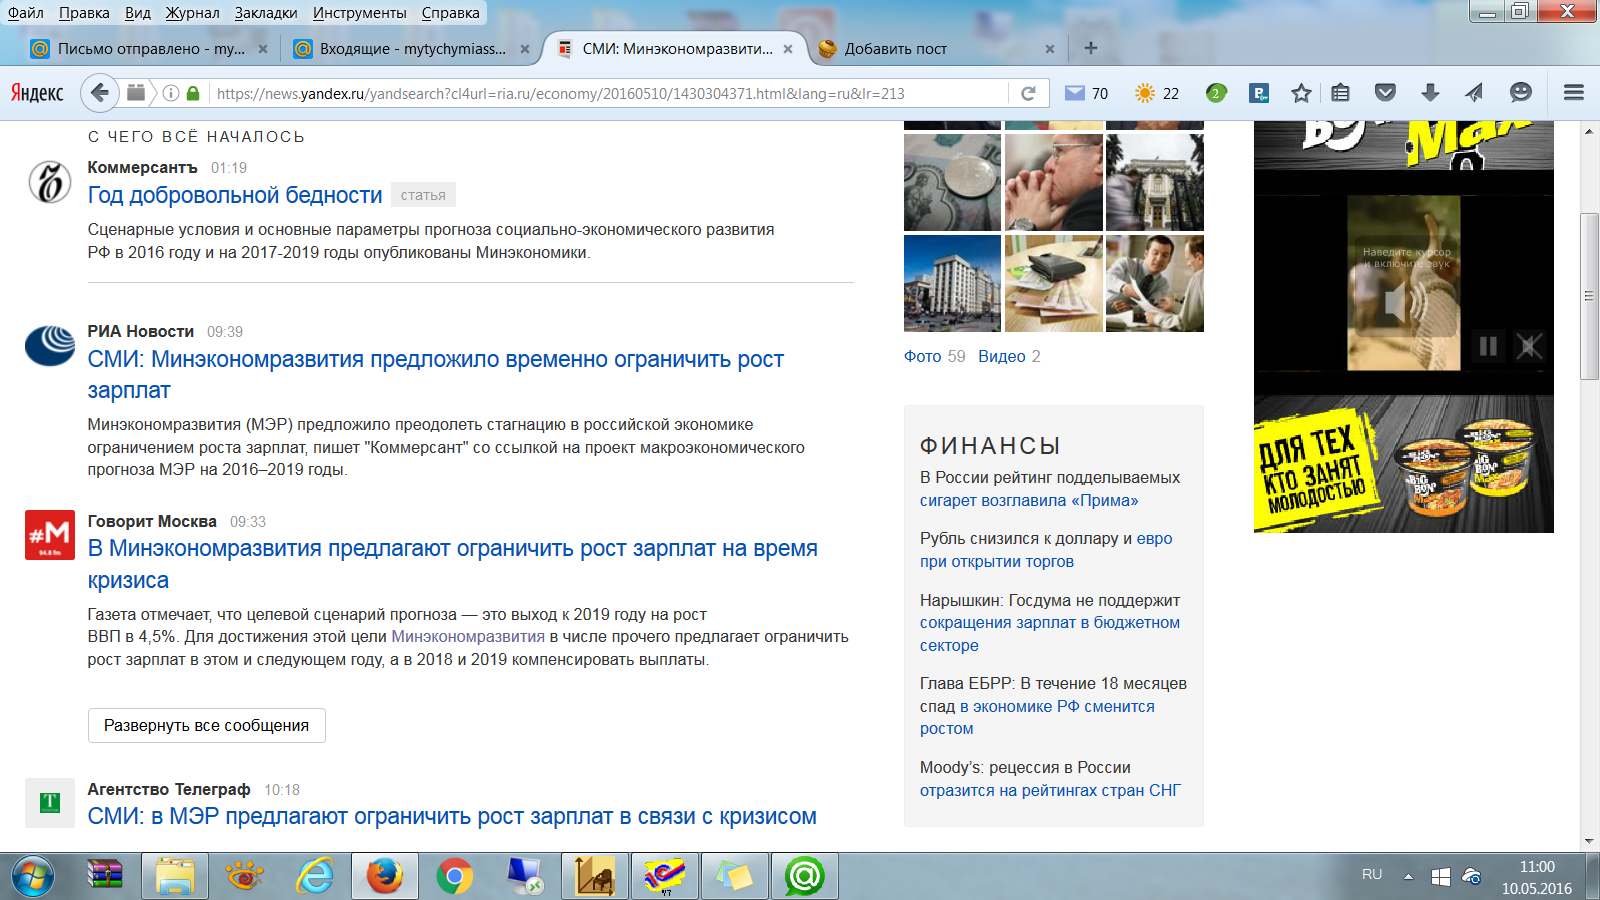
Task: Open the Firefox hamburger menu
Action: tap(1574, 93)
